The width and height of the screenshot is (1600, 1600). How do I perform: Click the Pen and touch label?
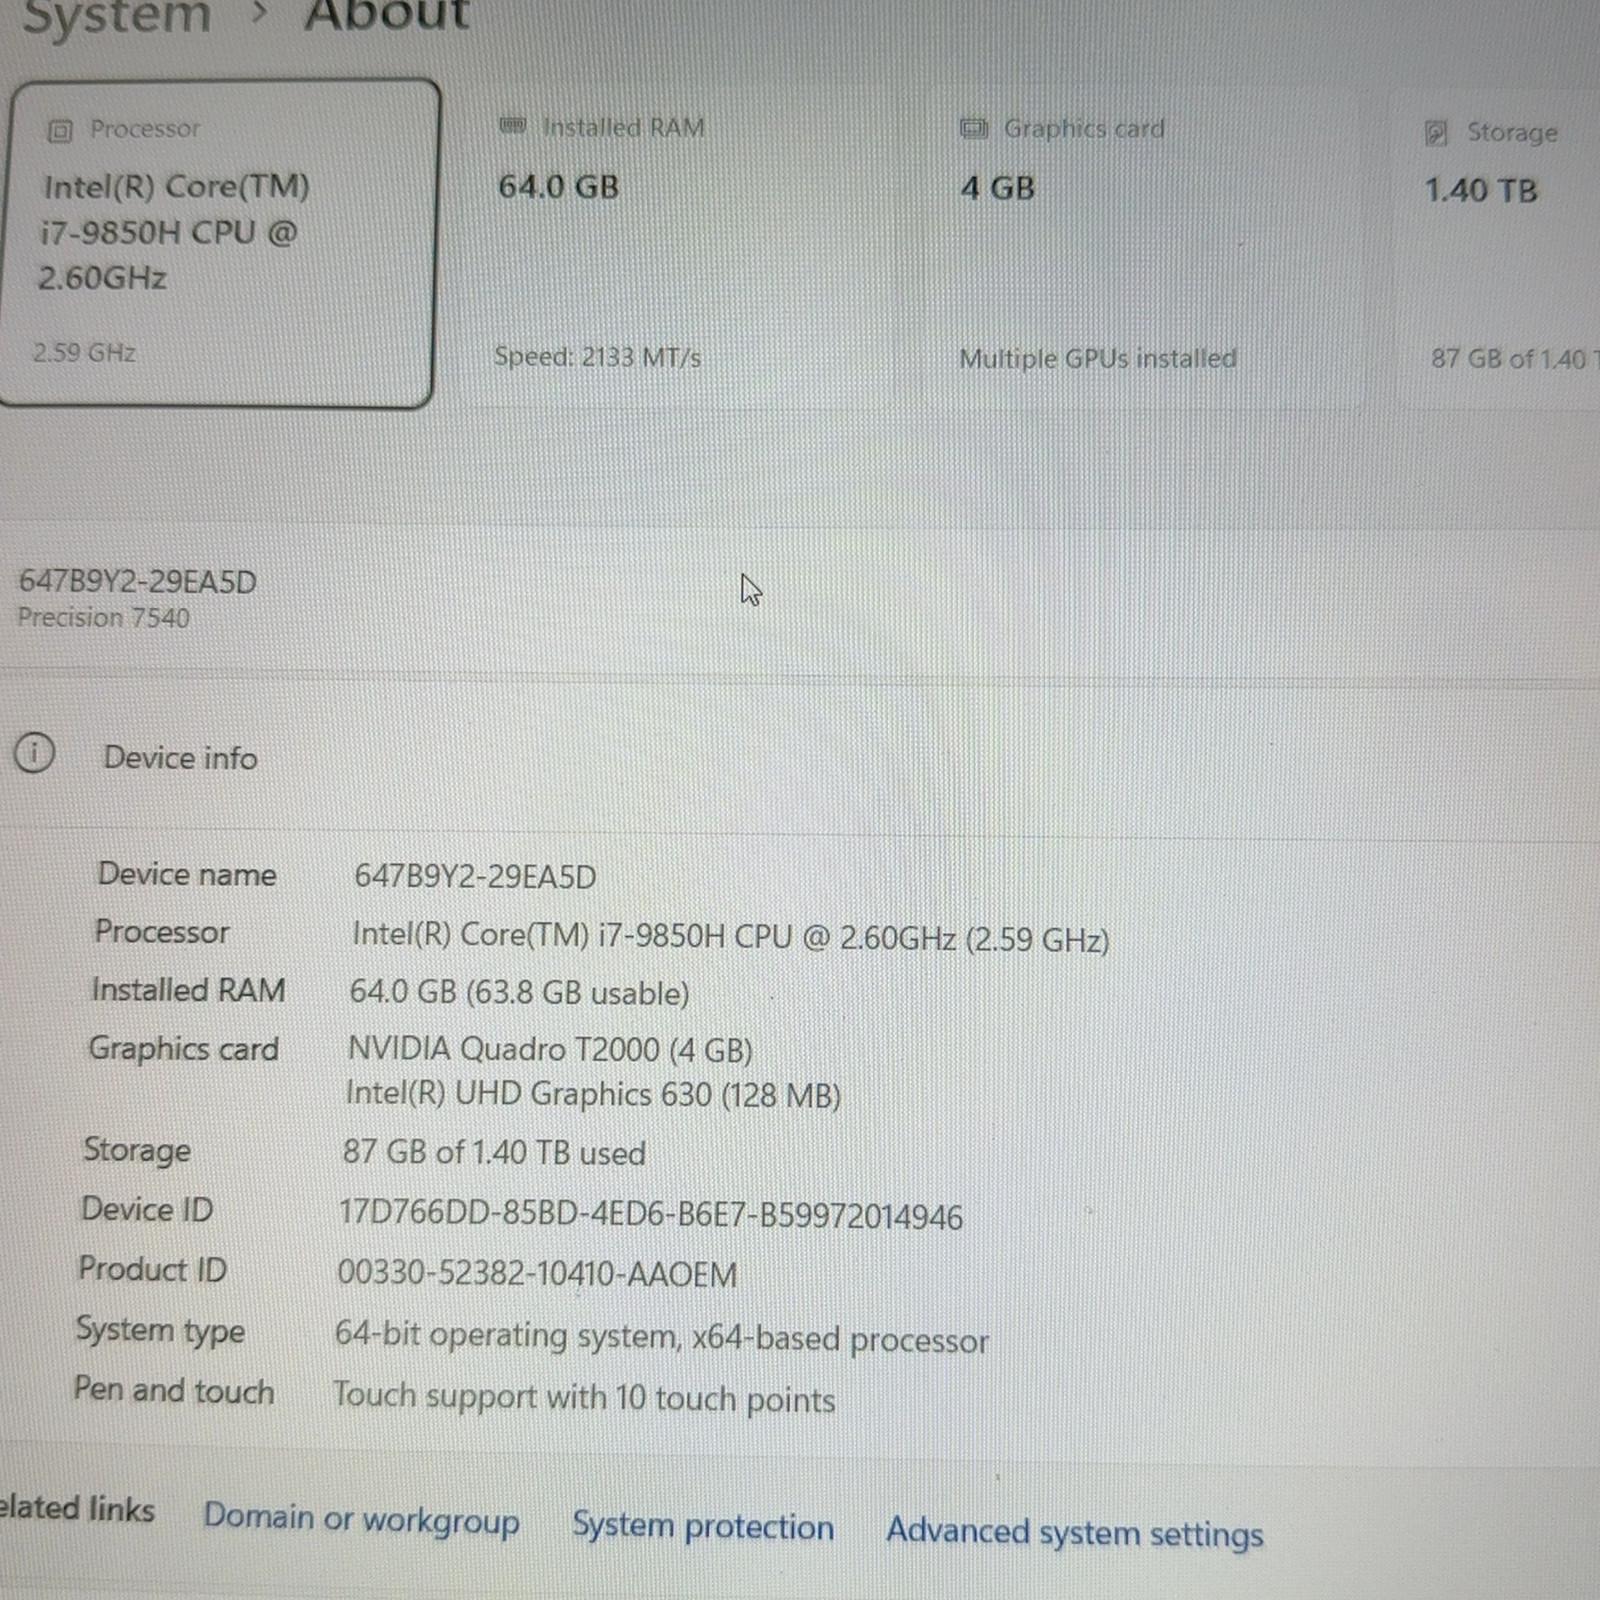pyautogui.click(x=174, y=1390)
